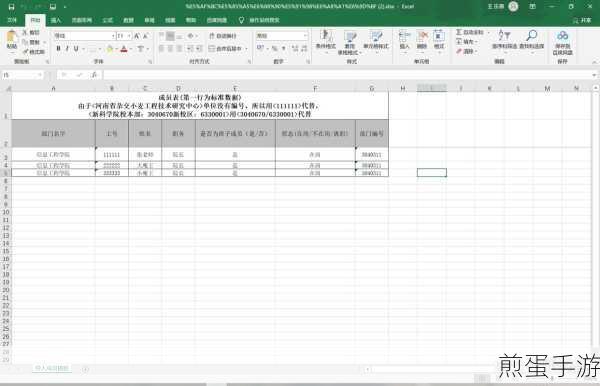The height and width of the screenshot is (386, 600).
Task: Toggle Top Align for cells
Action: click(161, 36)
